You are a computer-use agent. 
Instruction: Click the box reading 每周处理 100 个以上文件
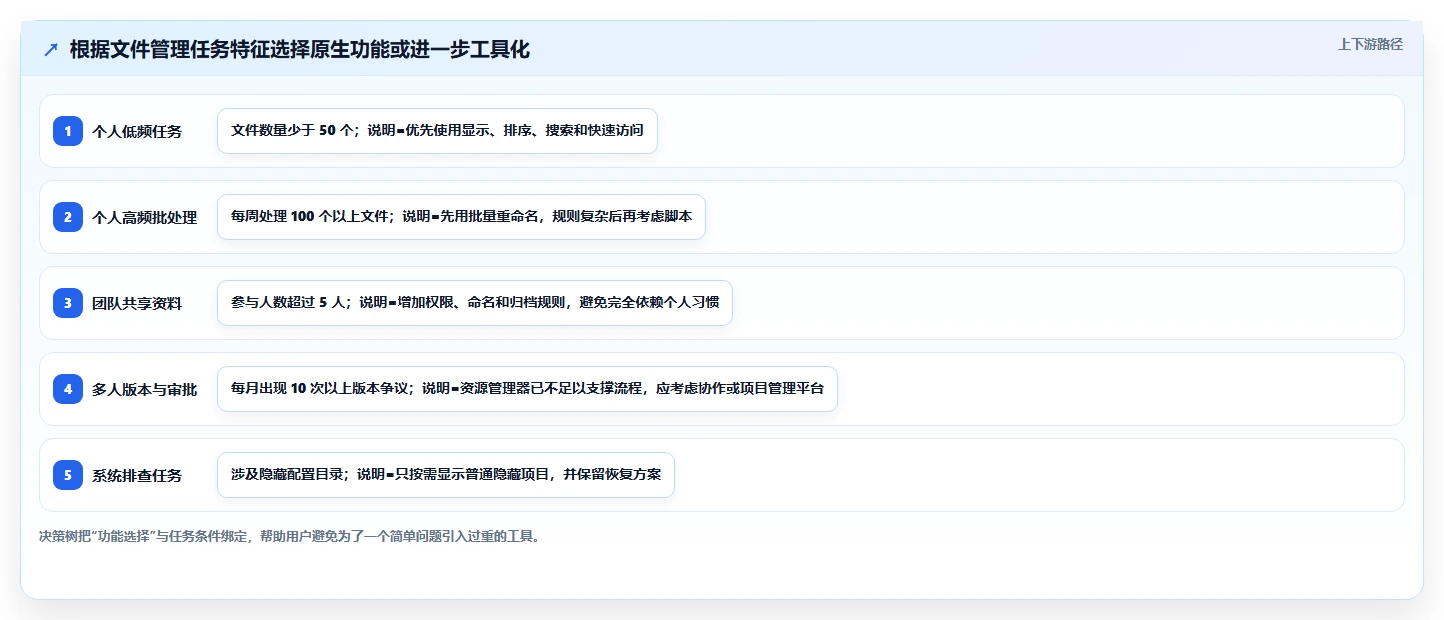461,217
